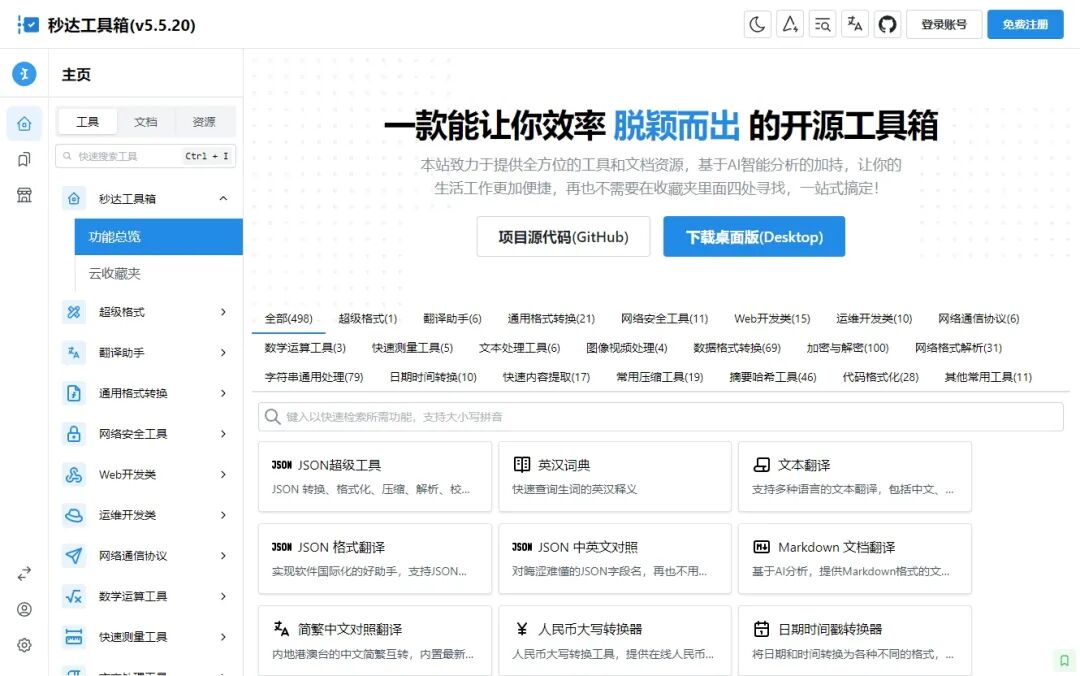Expand the 超级格式 sidebar group

click(145, 312)
